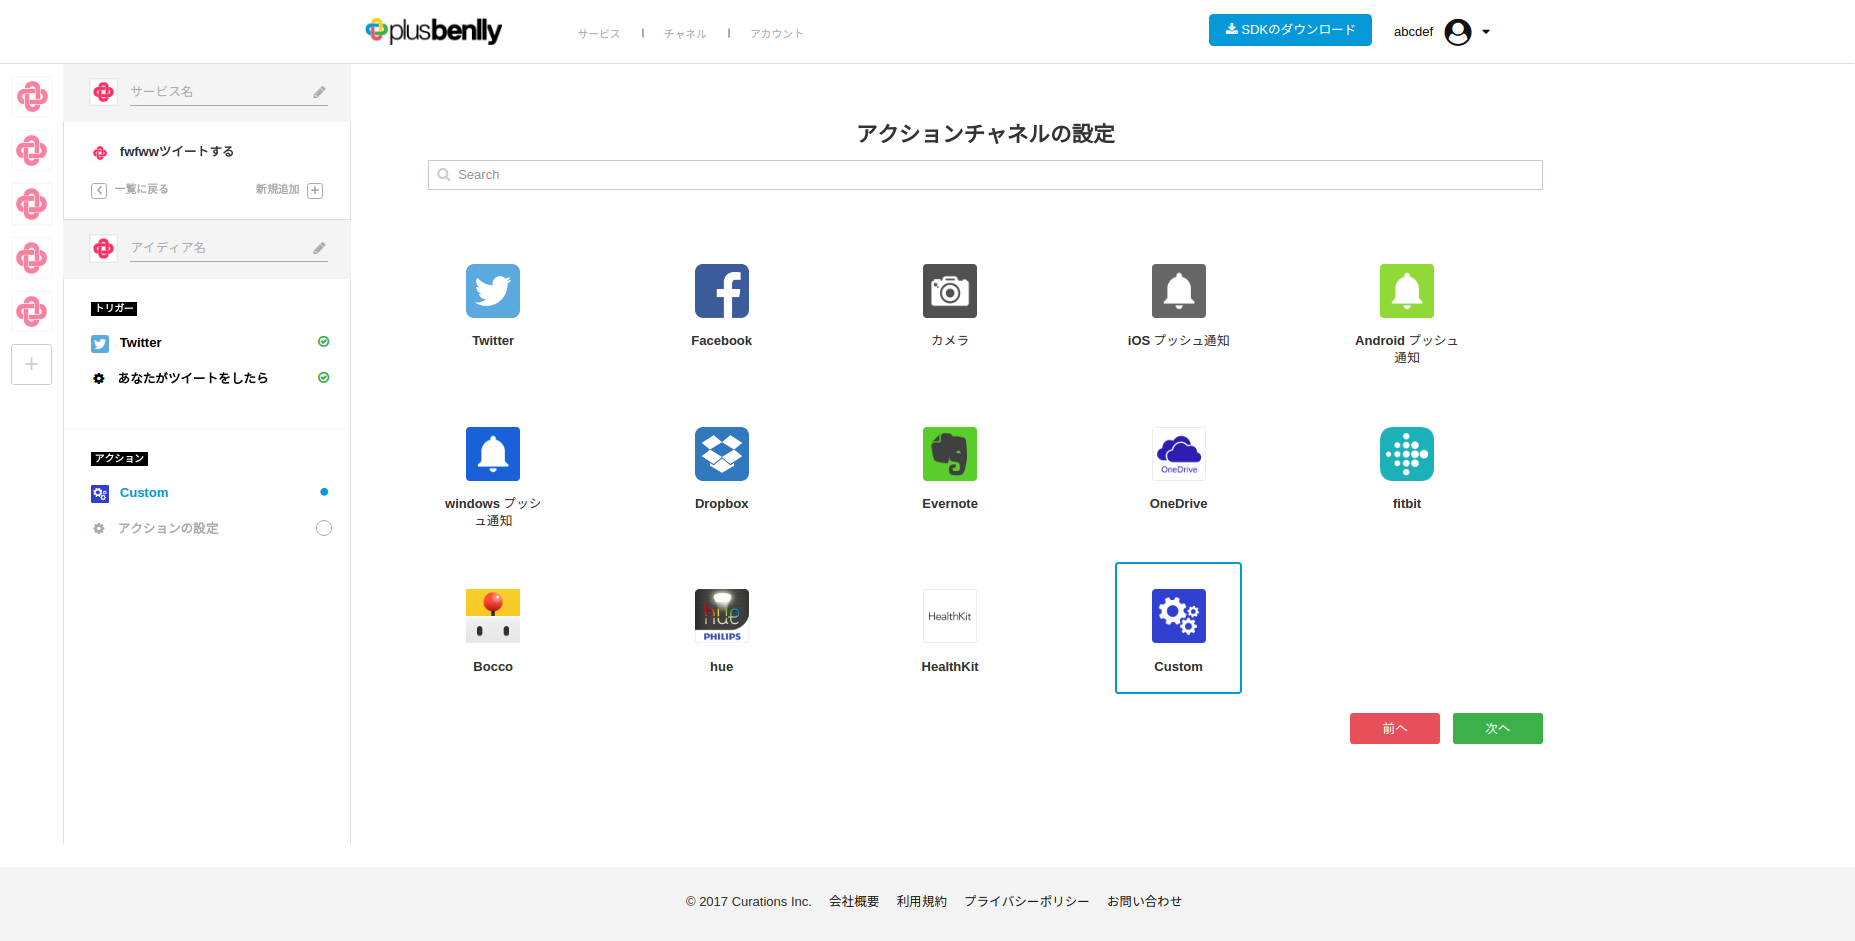Pick the カメラ camera channel icon
The width and height of the screenshot is (1855, 941).
[x=950, y=291]
